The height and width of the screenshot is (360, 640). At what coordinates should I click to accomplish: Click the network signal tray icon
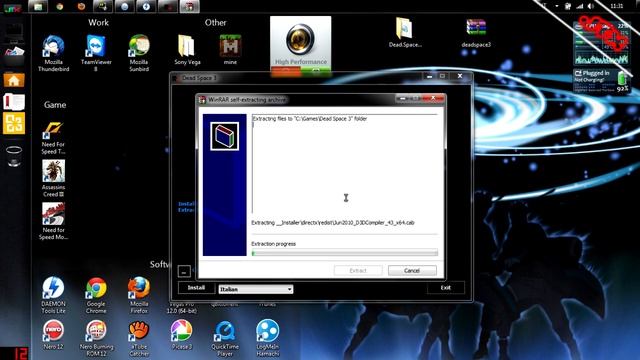tap(579, 6)
